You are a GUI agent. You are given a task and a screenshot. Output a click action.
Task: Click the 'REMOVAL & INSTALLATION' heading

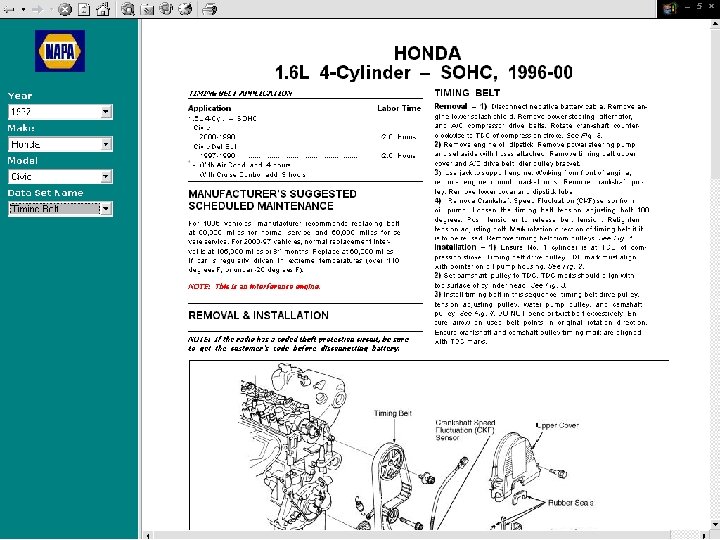point(259,315)
